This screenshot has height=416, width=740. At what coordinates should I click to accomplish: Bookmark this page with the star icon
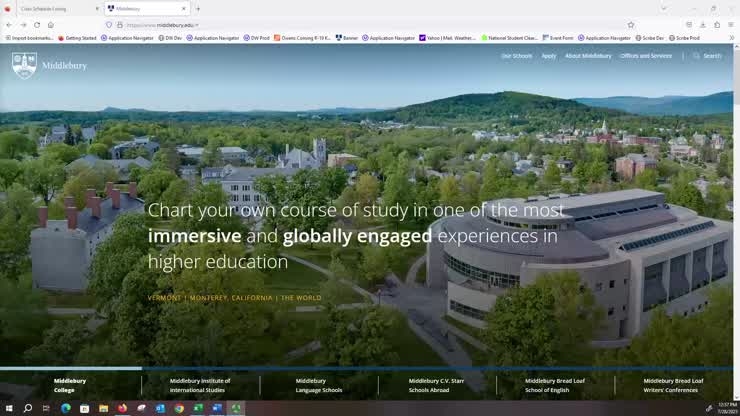(x=631, y=25)
